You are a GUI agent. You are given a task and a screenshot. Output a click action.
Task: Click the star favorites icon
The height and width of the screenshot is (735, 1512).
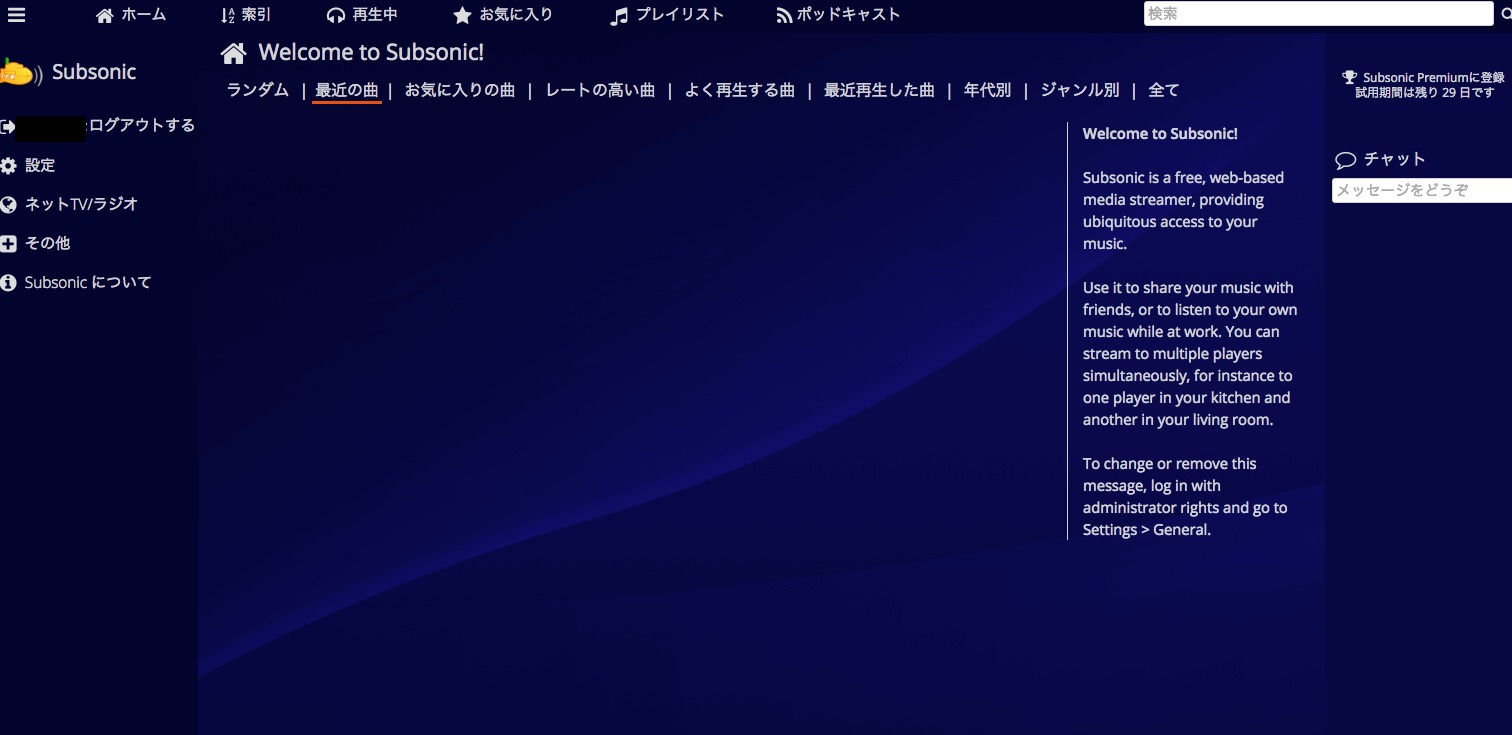462,15
